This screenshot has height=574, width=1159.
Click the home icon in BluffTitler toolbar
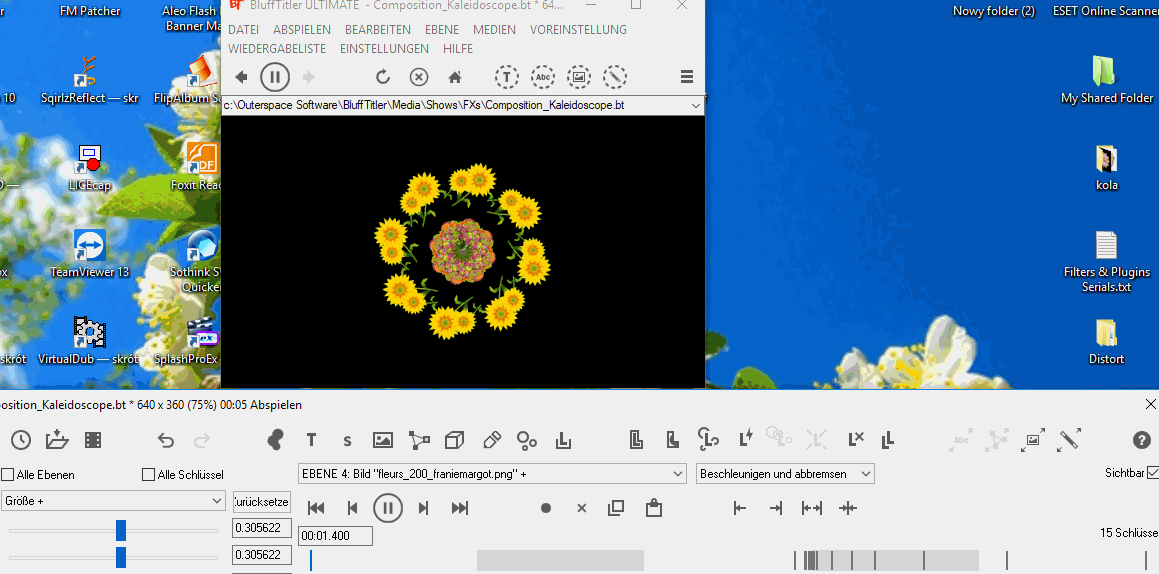click(x=455, y=77)
